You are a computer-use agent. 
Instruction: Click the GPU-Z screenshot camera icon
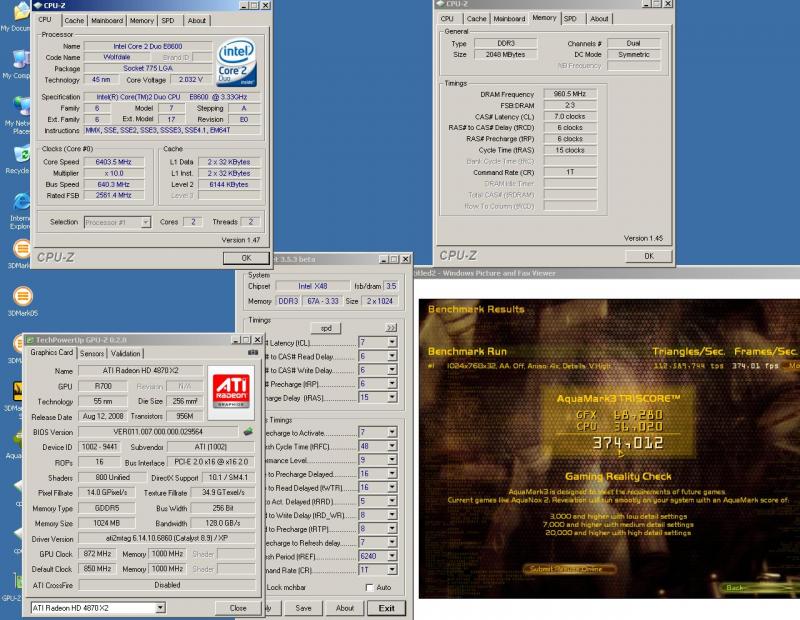(x=253, y=353)
